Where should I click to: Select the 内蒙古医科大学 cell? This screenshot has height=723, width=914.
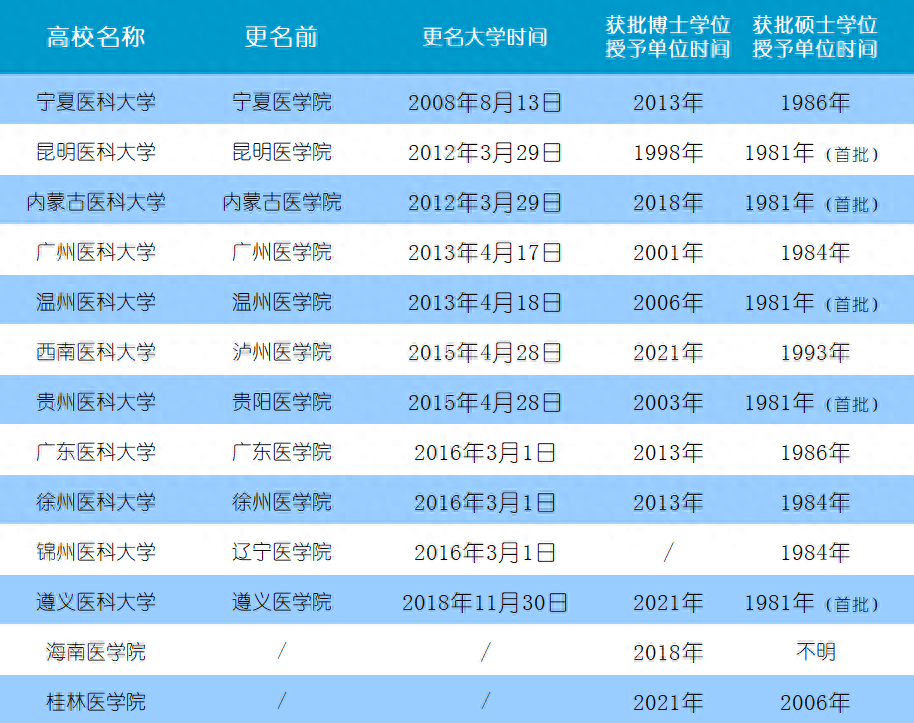tap(96, 202)
